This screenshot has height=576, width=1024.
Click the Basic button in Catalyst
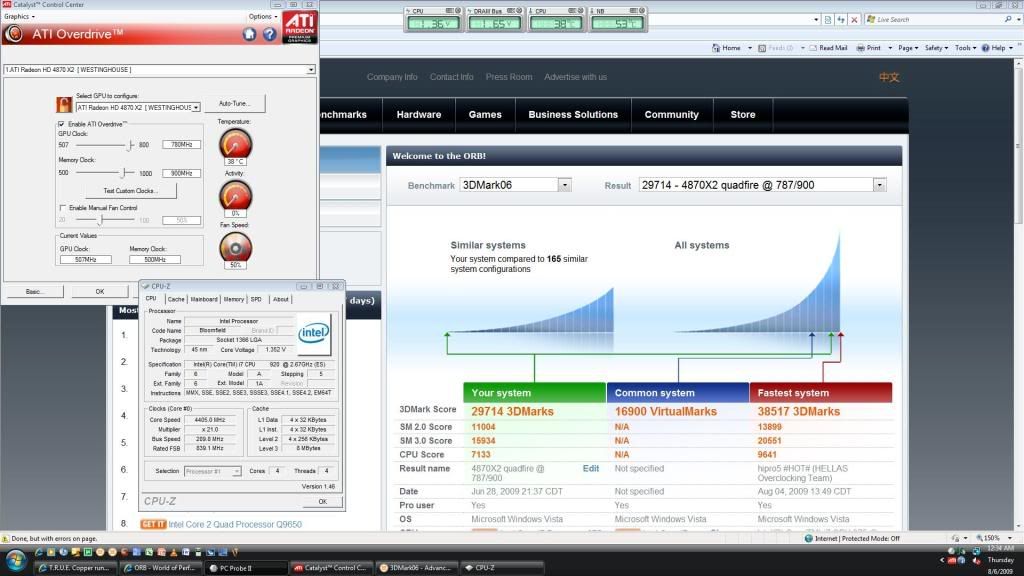(34, 291)
